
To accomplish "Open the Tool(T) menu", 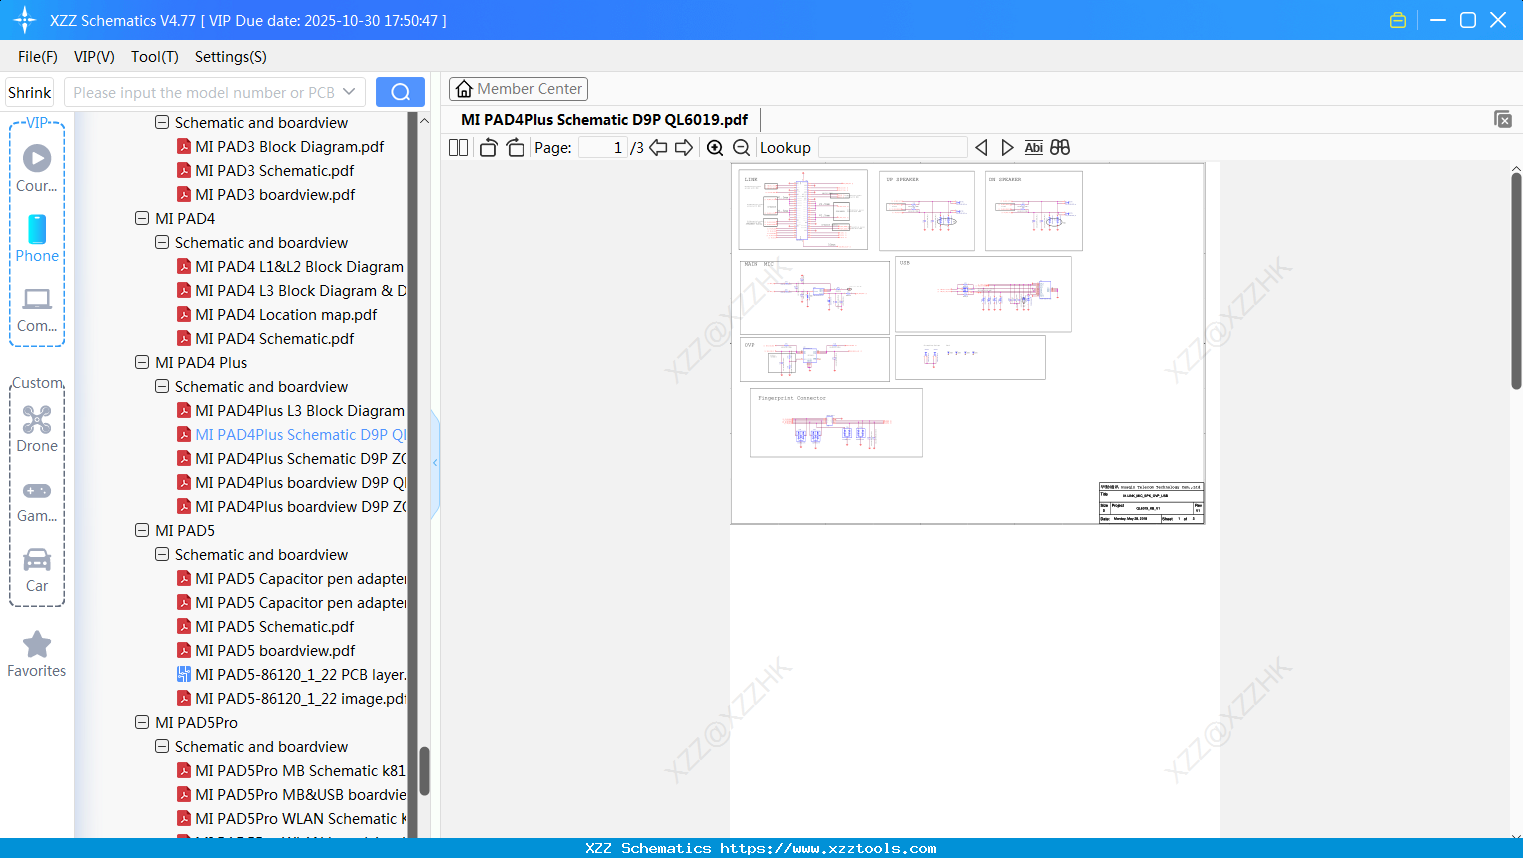I will (x=155, y=57).
